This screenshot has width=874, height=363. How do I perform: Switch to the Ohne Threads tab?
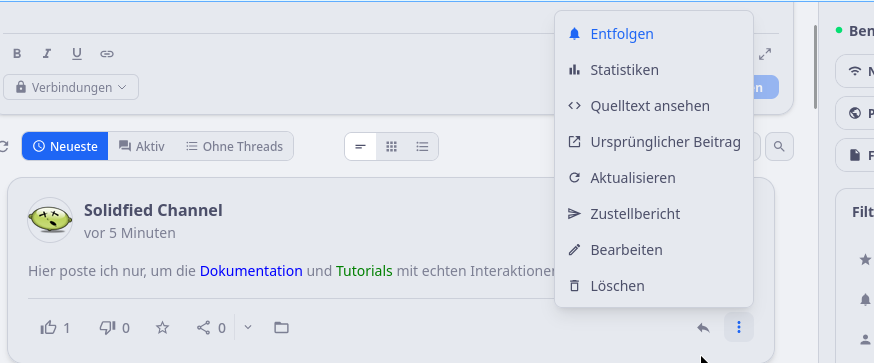click(x=234, y=147)
